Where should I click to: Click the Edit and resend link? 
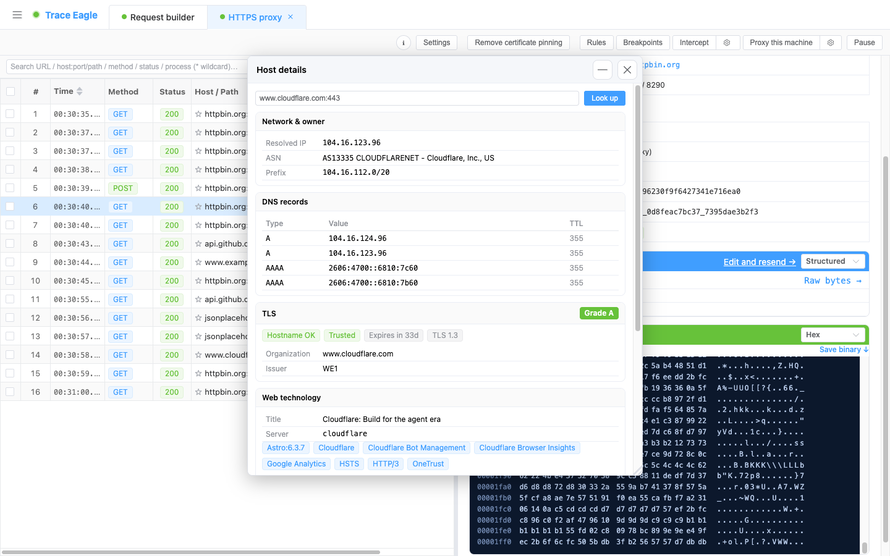(759, 262)
